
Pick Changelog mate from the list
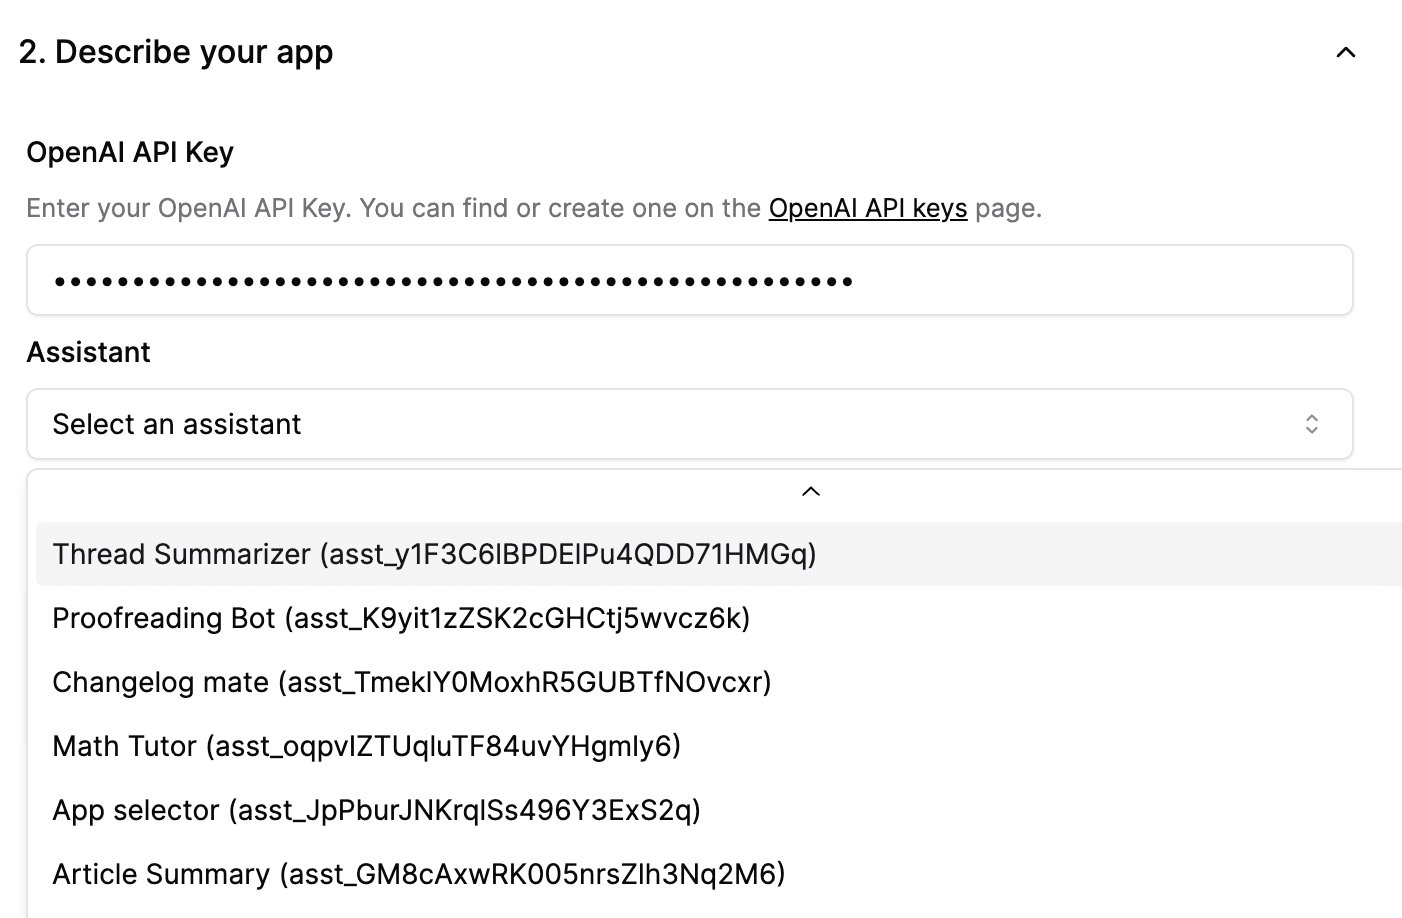(x=411, y=682)
